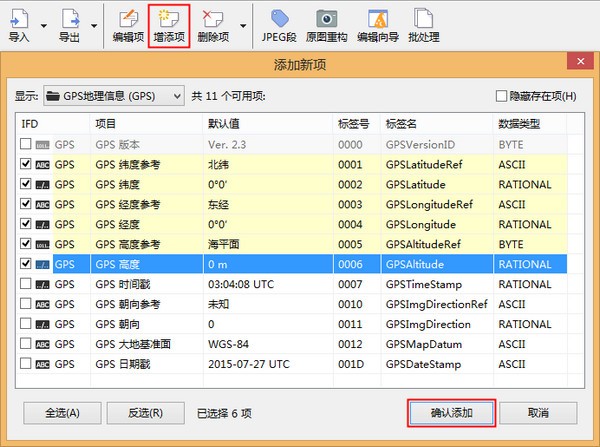600x447 pixels.
Task: Check the GPS 版本 row checkbox
Action: pyautogui.click(x=26, y=144)
